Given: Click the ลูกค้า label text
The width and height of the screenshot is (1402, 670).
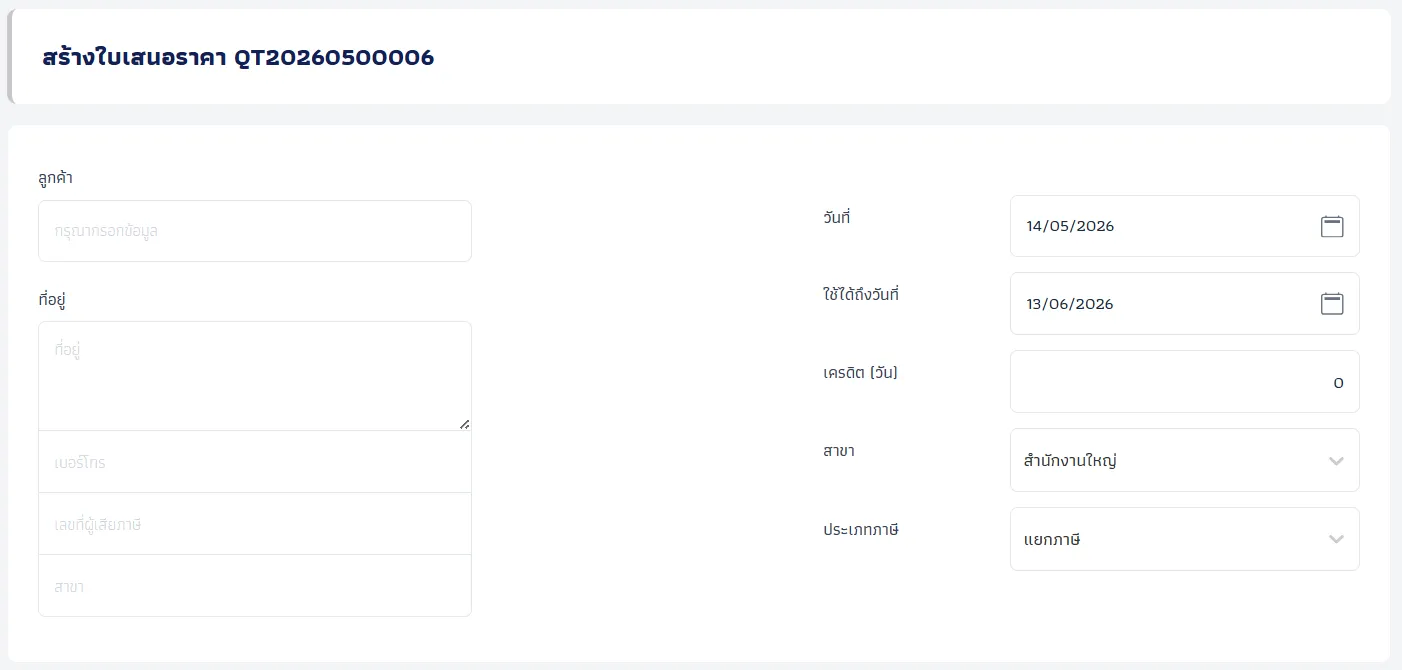Looking at the screenshot, I should pyautogui.click(x=55, y=178).
